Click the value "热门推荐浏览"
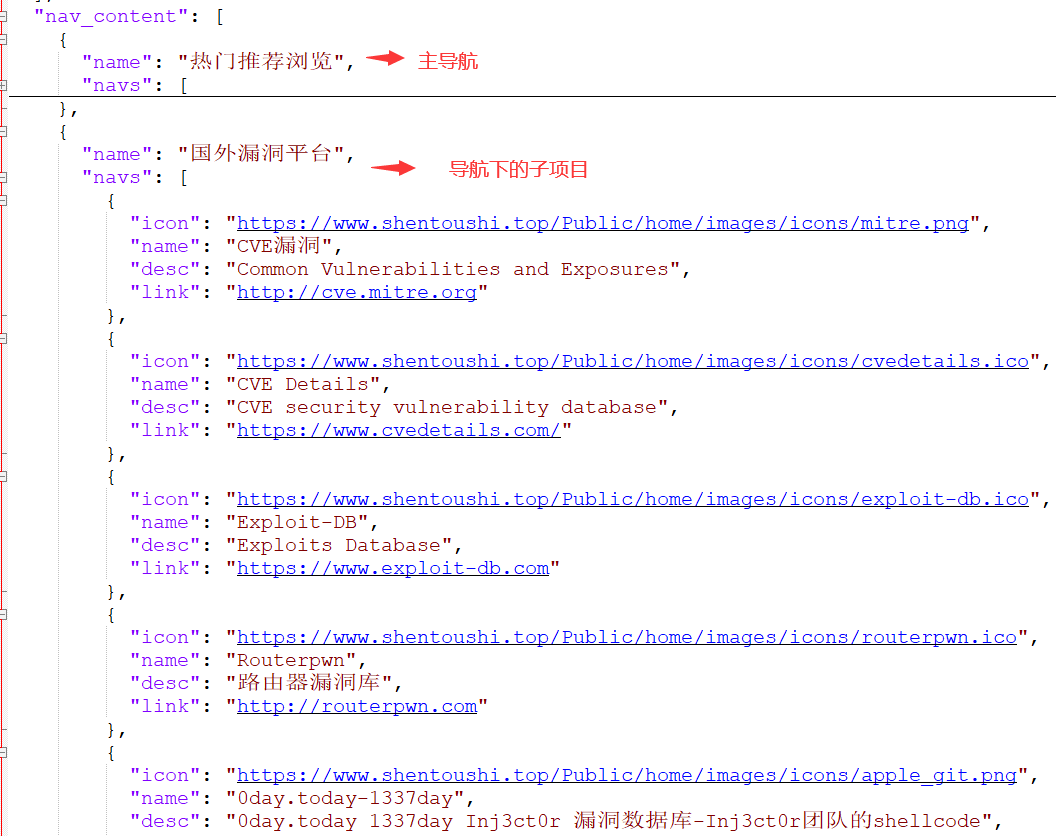1056x836 pixels. pyautogui.click(x=262, y=61)
